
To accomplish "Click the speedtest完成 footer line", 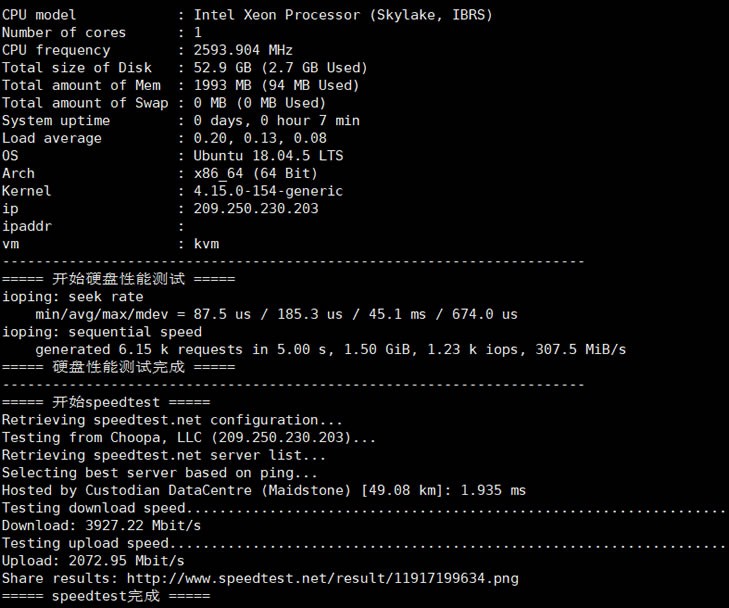I will (106, 596).
